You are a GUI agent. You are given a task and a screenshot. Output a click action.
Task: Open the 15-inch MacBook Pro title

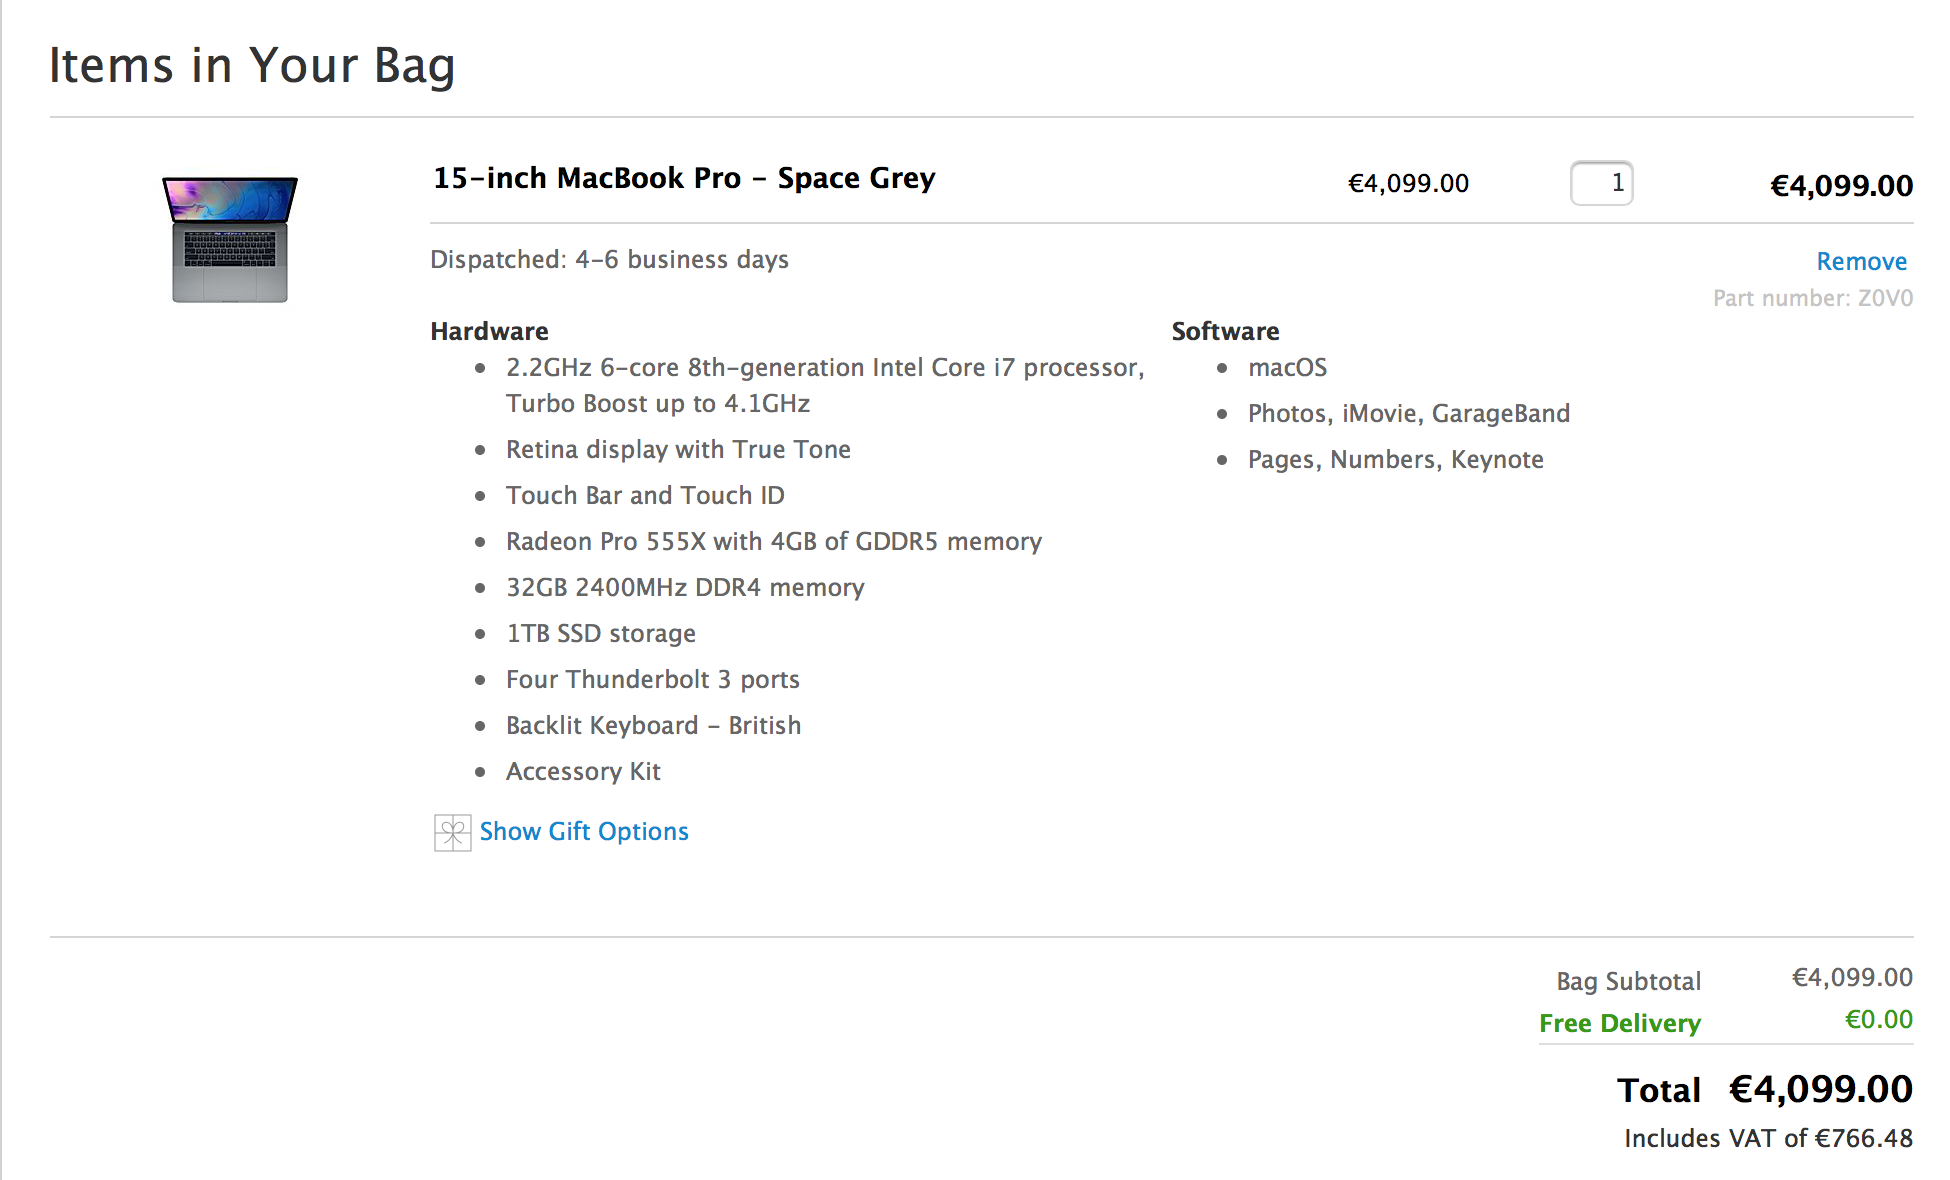(x=684, y=178)
